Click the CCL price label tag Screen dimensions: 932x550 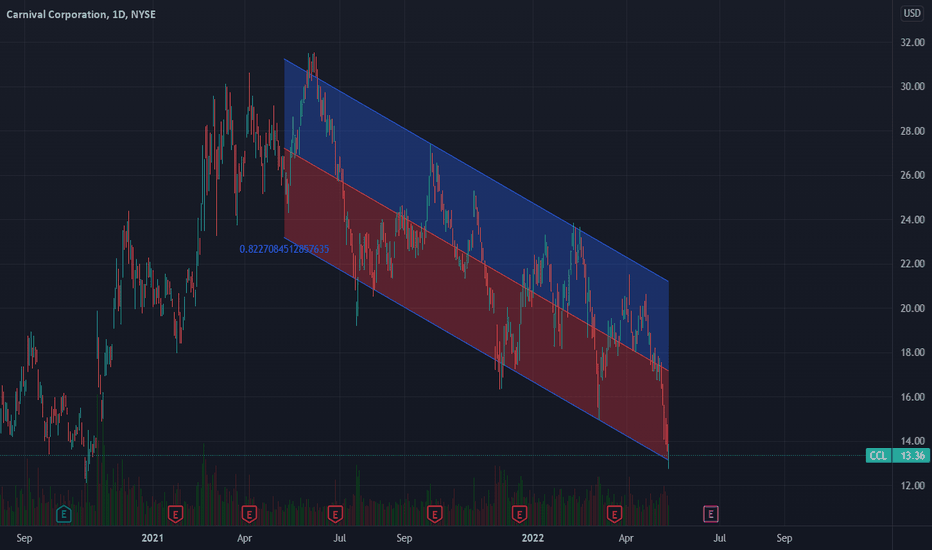pyautogui.click(x=879, y=456)
